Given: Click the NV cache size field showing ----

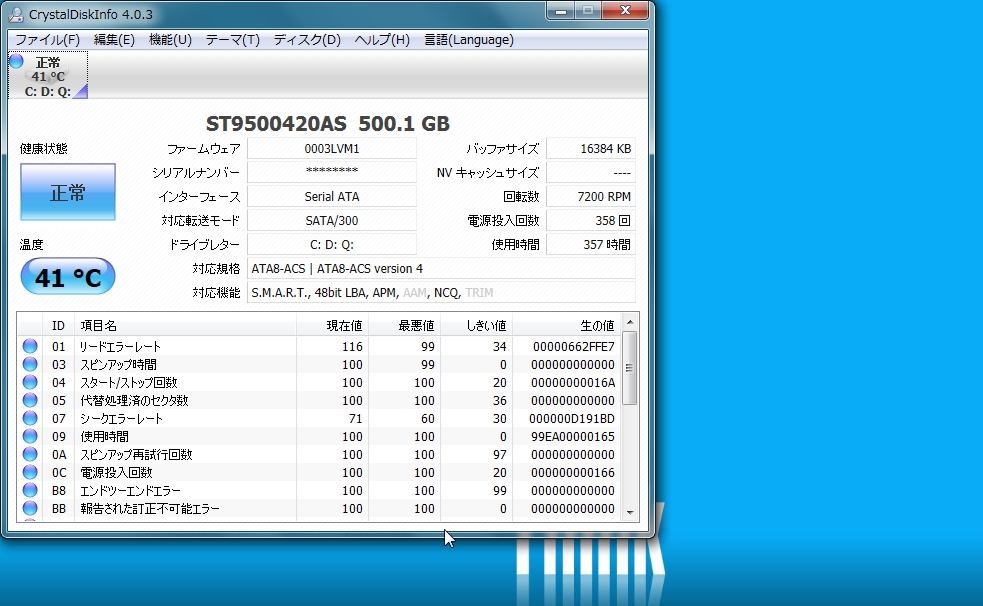Looking at the screenshot, I should pos(591,172).
